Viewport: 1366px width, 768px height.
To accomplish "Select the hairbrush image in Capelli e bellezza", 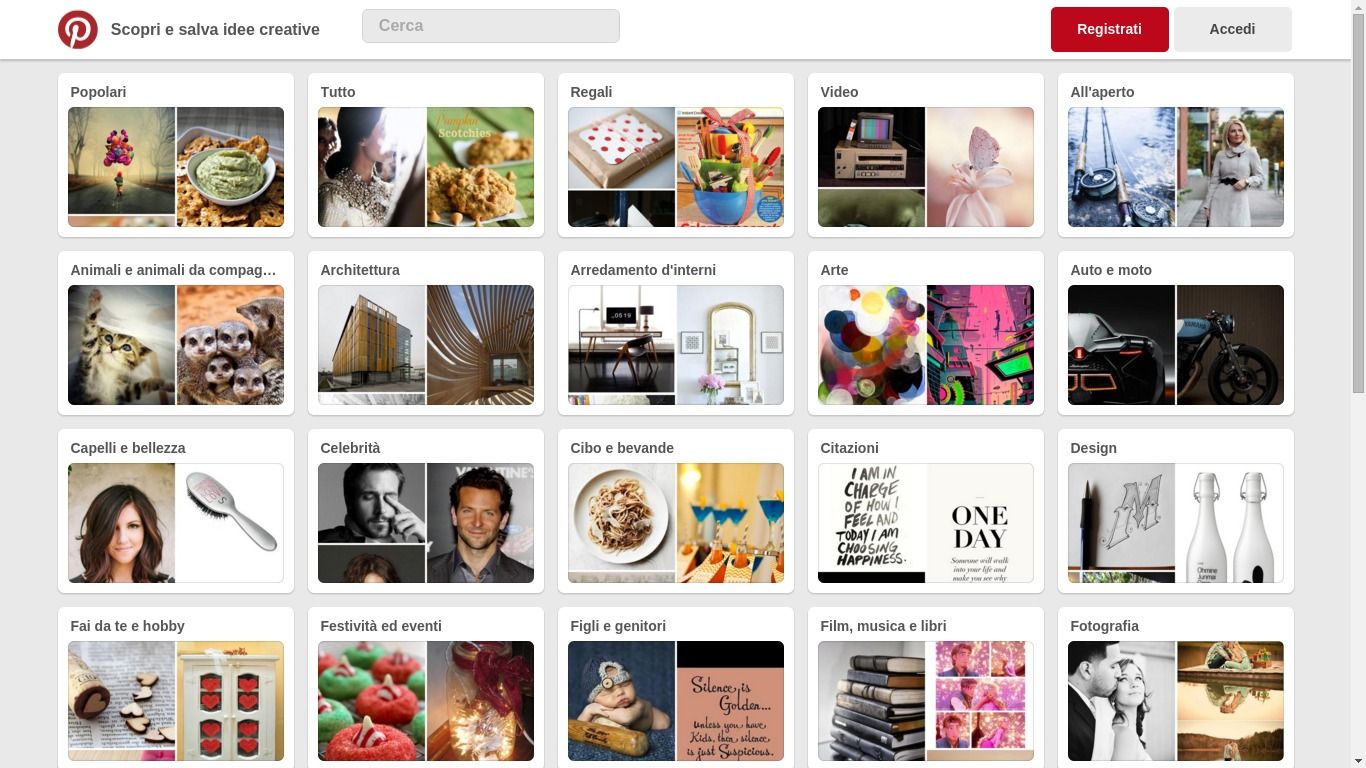I will [230, 523].
